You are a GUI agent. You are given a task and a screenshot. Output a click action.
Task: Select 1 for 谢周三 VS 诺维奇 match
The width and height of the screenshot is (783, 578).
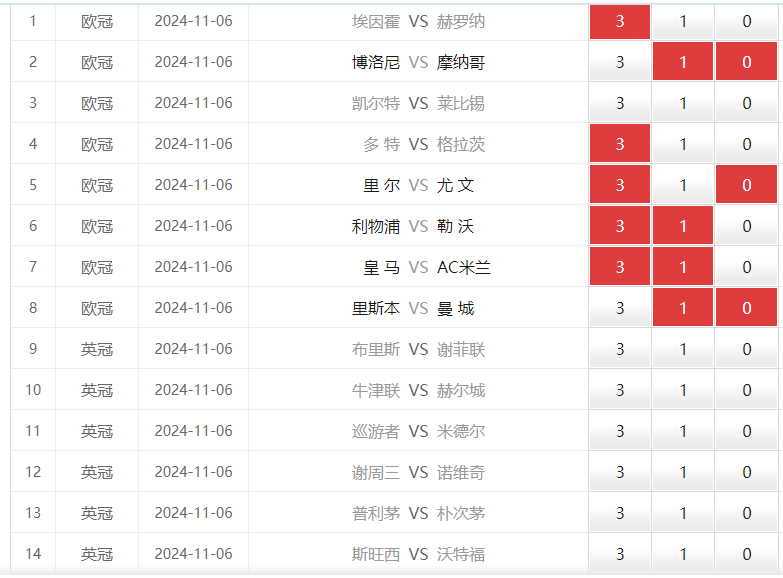click(x=683, y=472)
